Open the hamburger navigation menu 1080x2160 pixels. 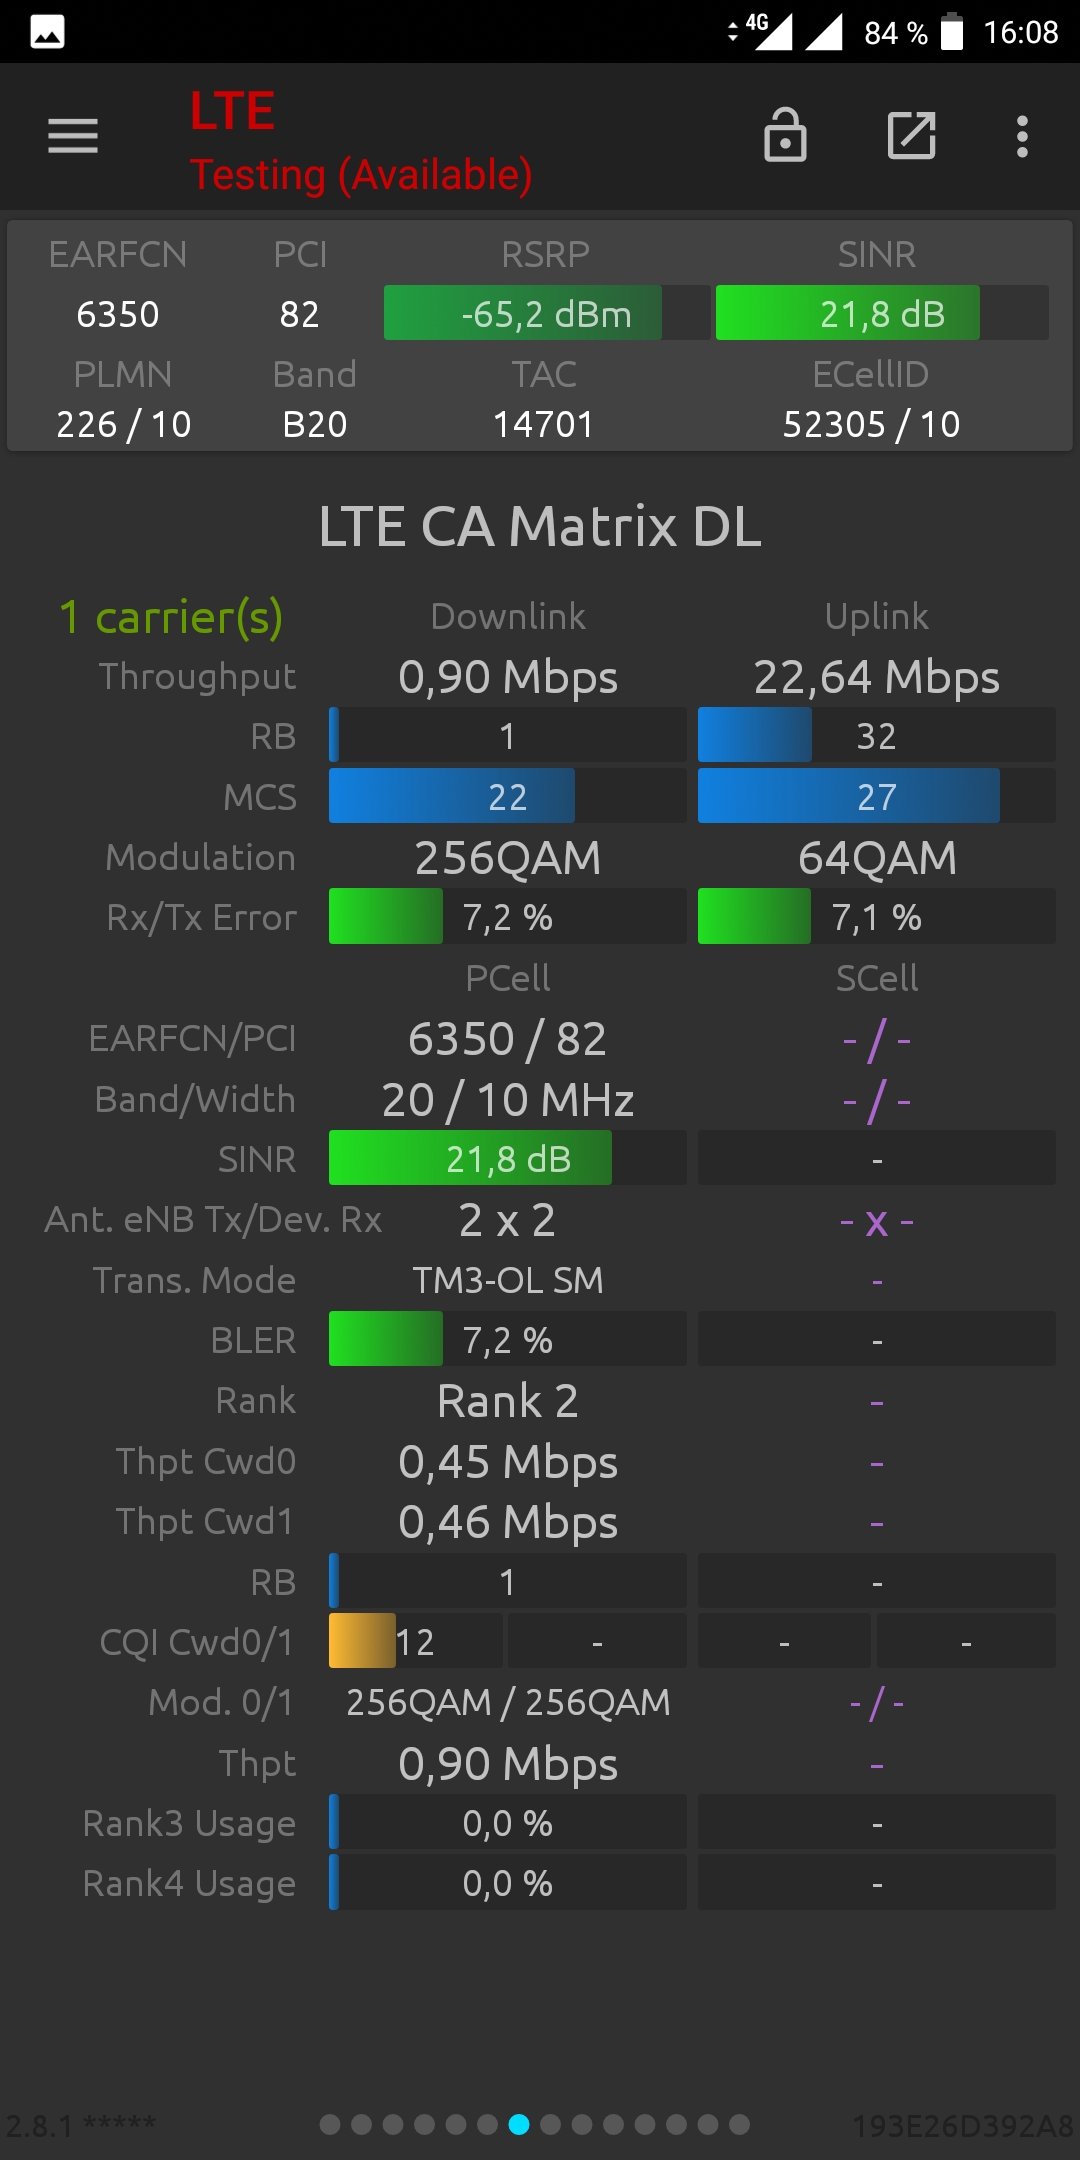(73, 136)
